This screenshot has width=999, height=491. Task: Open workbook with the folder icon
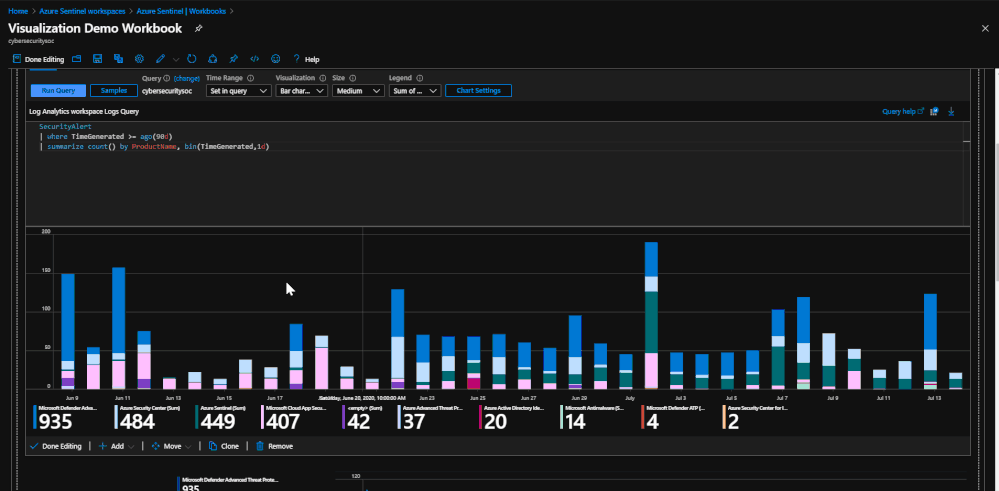pos(76,59)
